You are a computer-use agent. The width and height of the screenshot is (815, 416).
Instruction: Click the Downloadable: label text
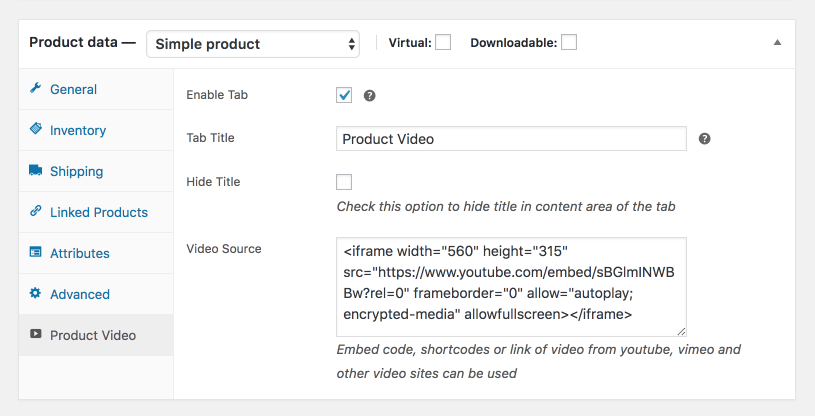(x=514, y=43)
